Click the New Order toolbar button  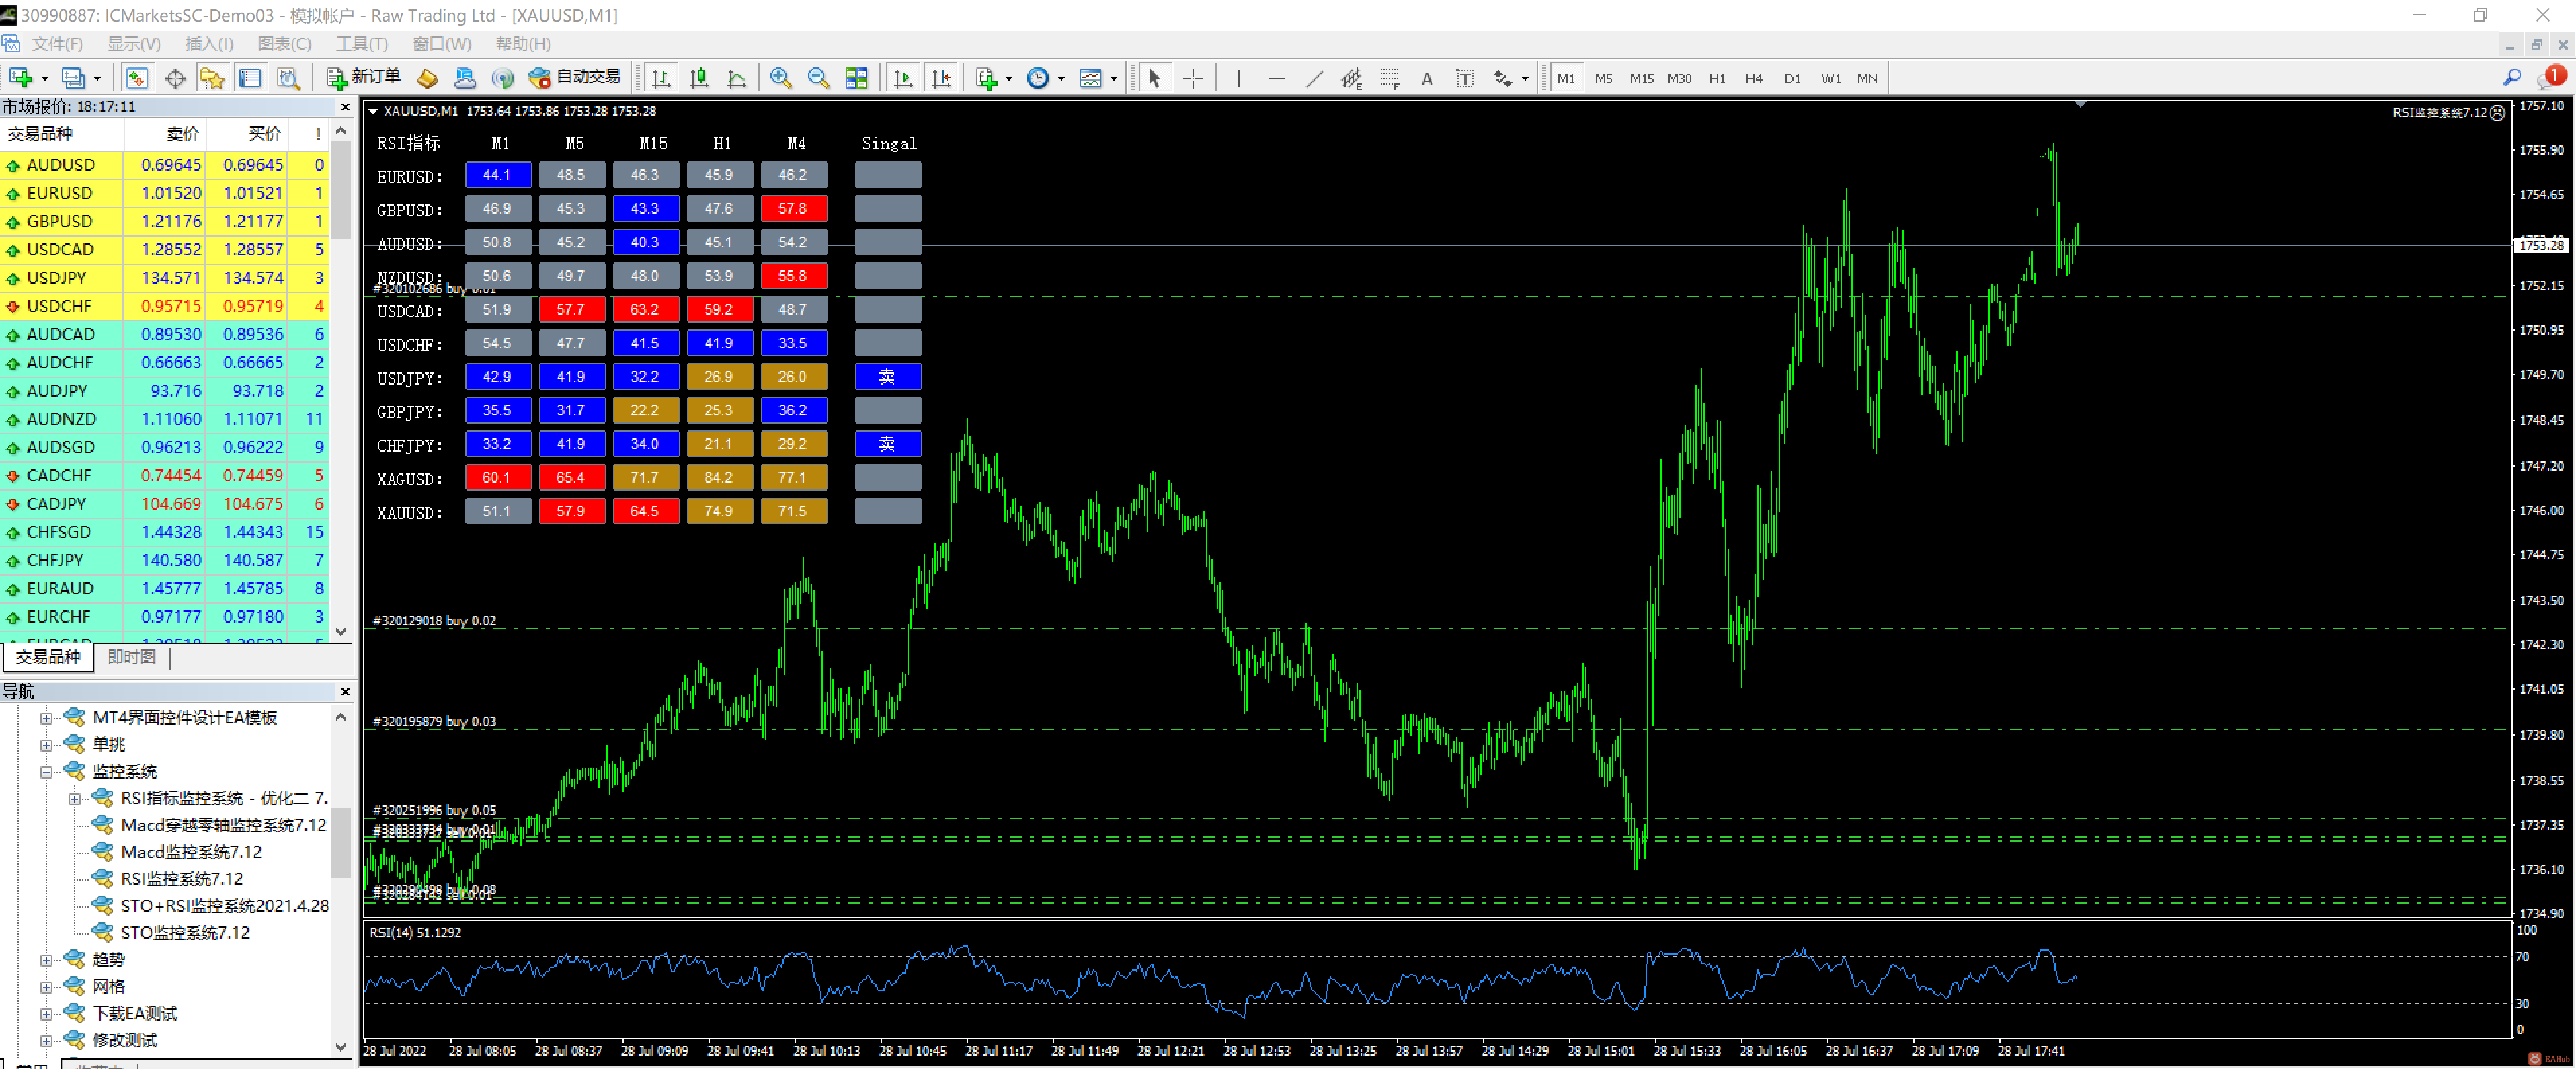tap(364, 77)
